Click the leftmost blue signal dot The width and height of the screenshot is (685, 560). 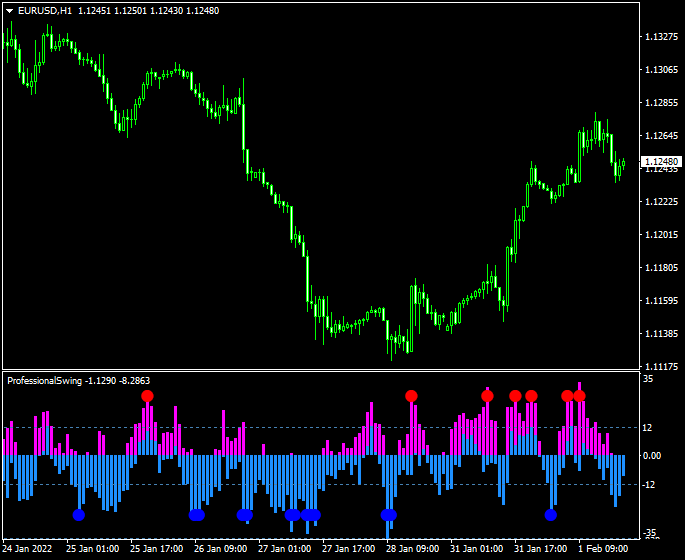(x=79, y=515)
